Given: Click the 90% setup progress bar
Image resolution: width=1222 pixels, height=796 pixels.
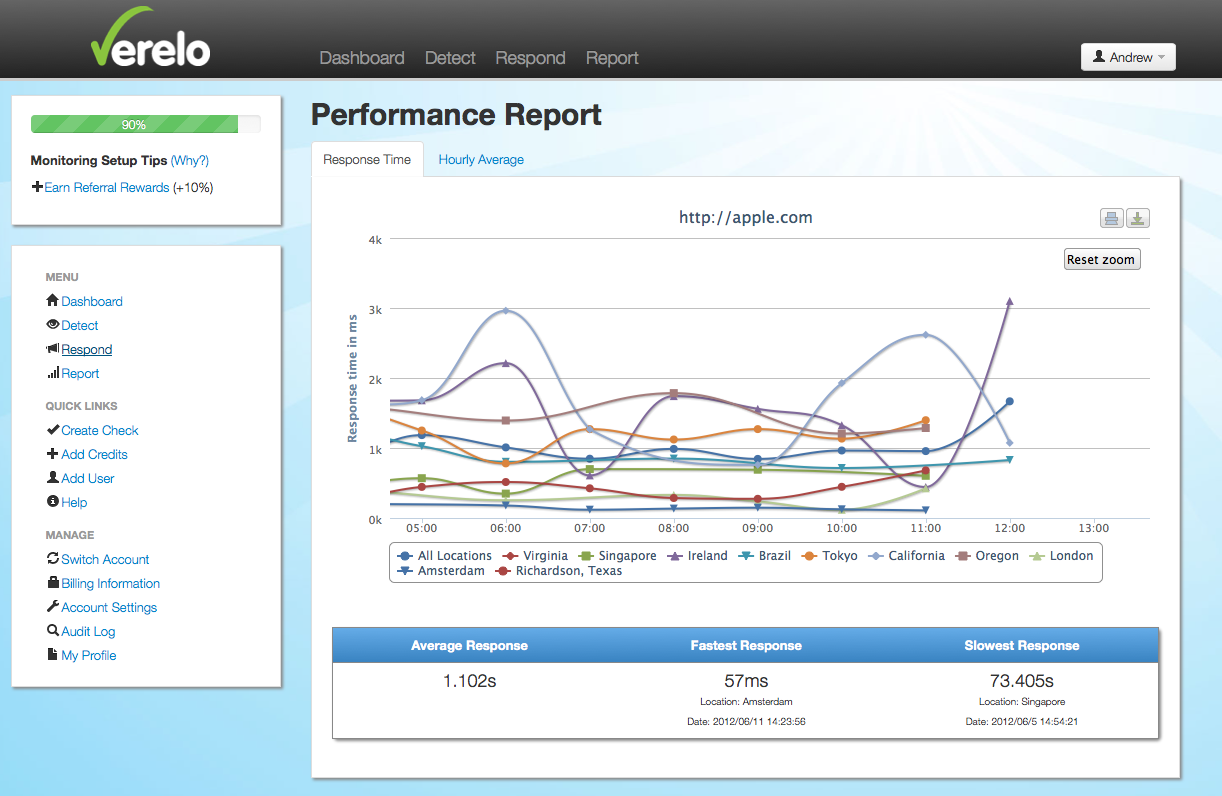Looking at the screenshot, I should [x=146, y=124].
